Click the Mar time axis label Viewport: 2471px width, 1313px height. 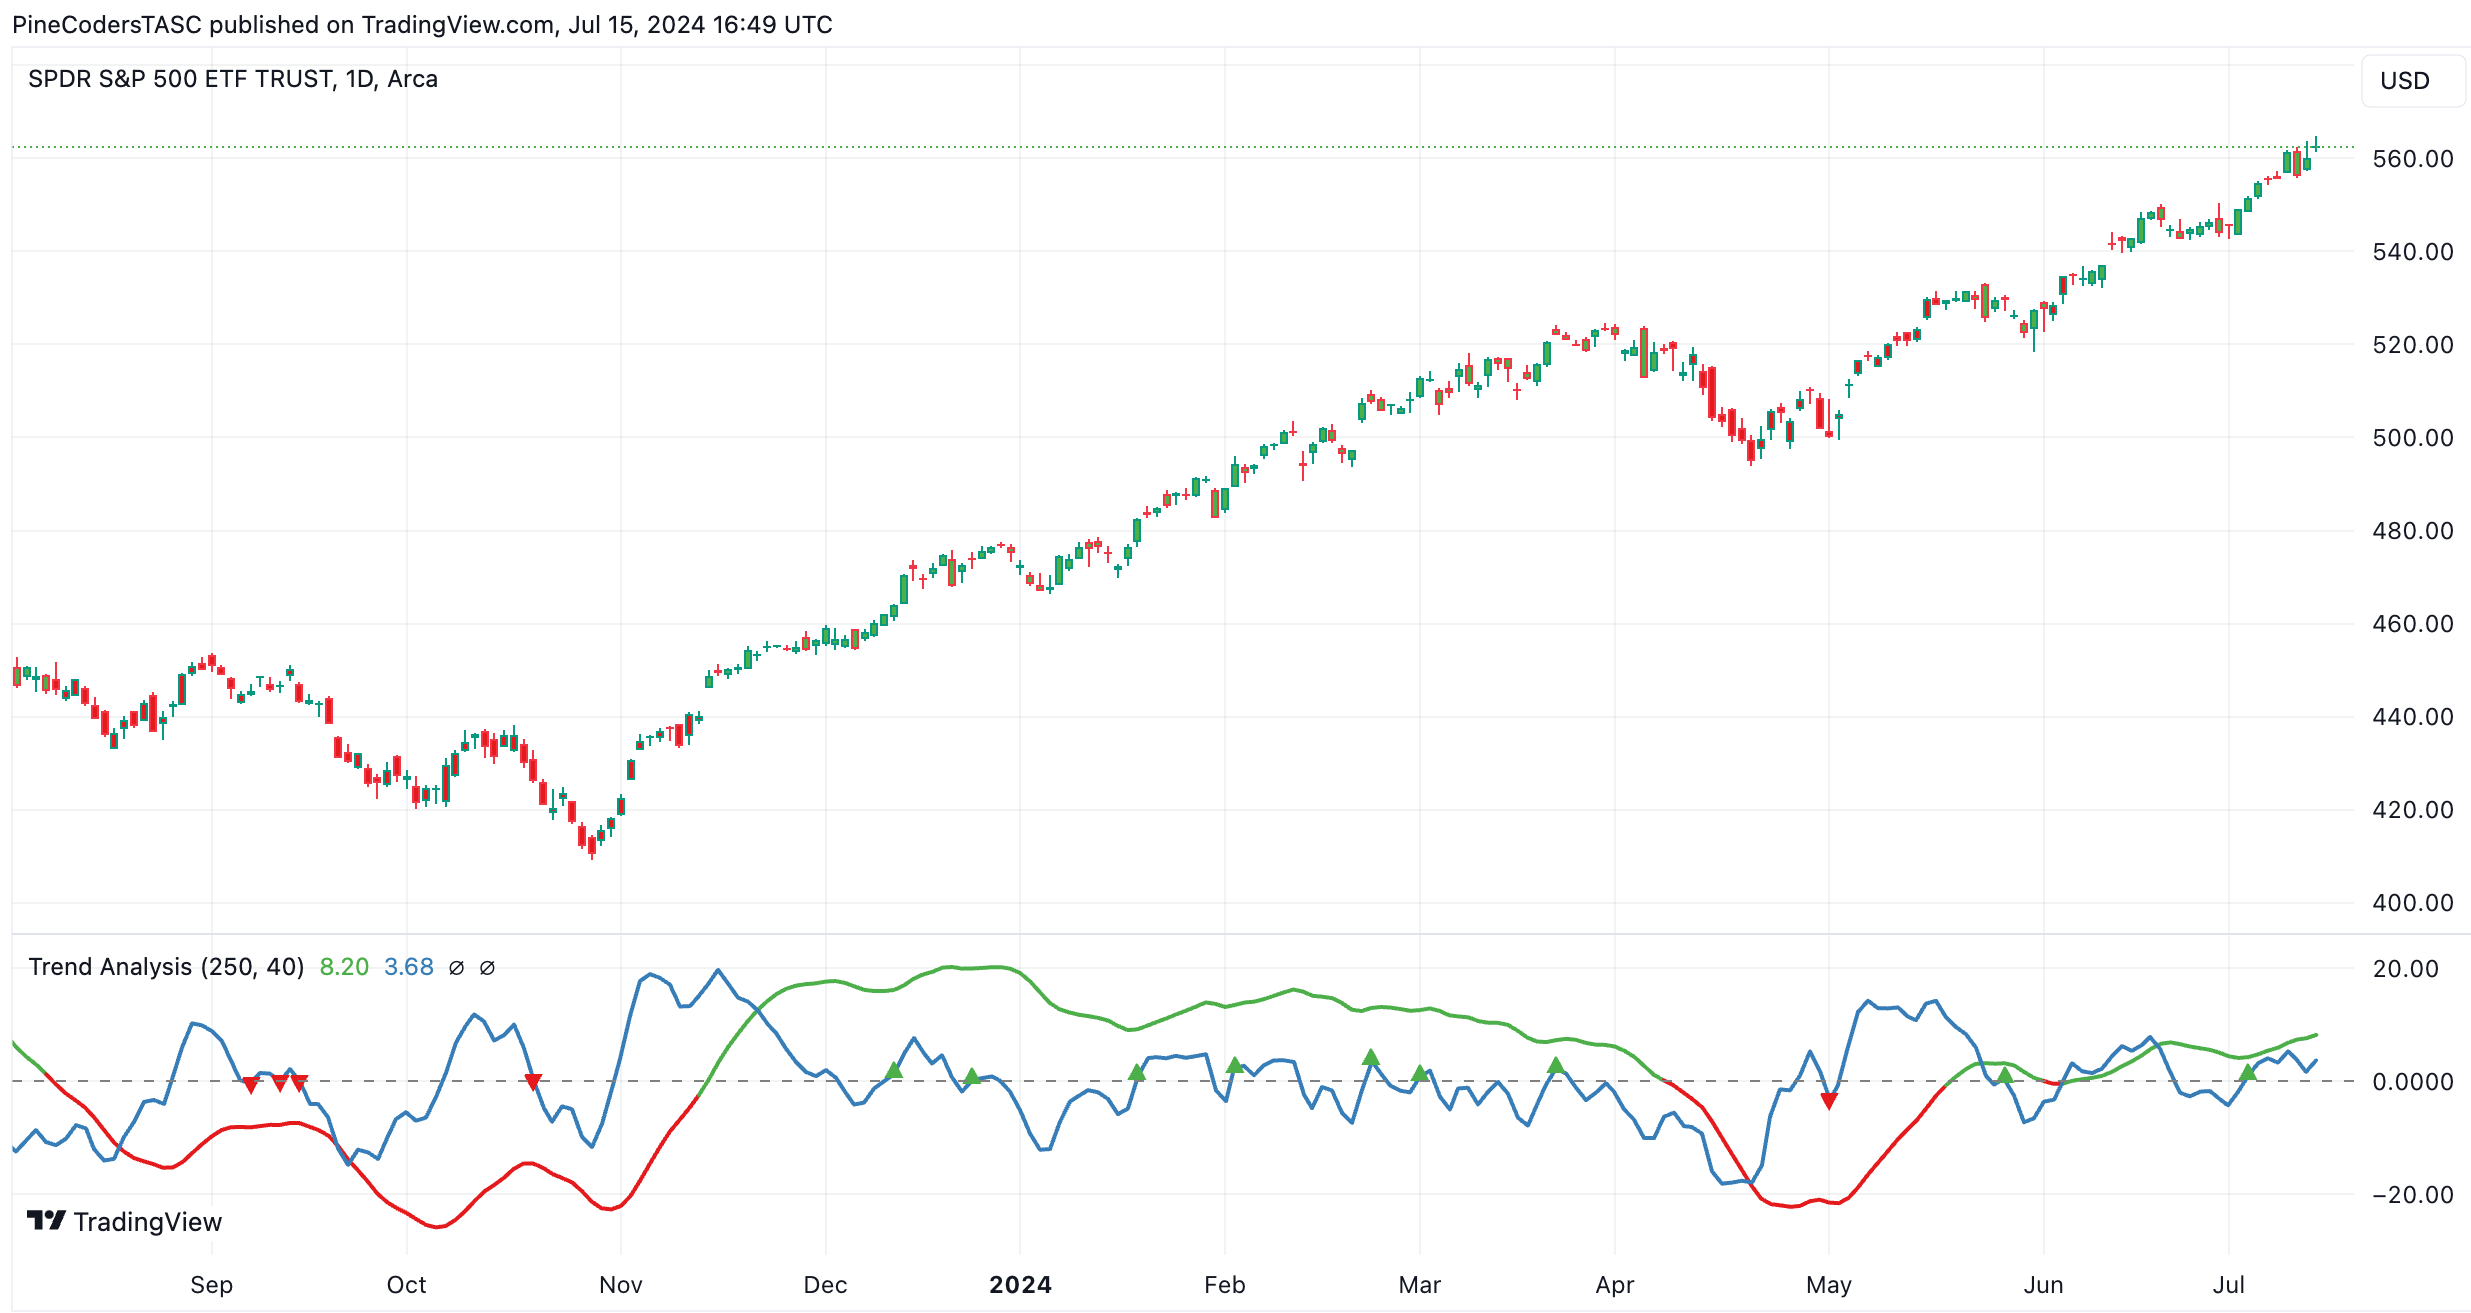(1420, 1285)
